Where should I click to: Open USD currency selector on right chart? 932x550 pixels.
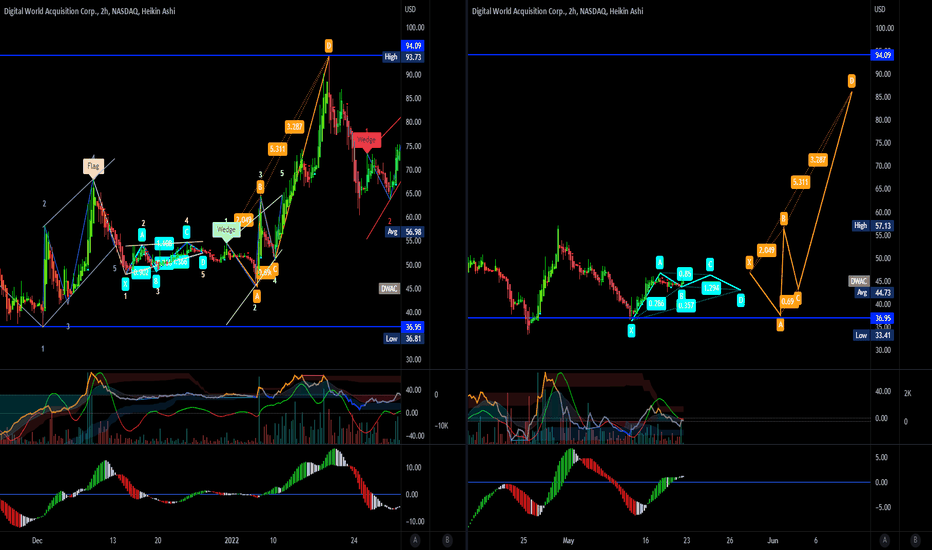pos(880,9)
